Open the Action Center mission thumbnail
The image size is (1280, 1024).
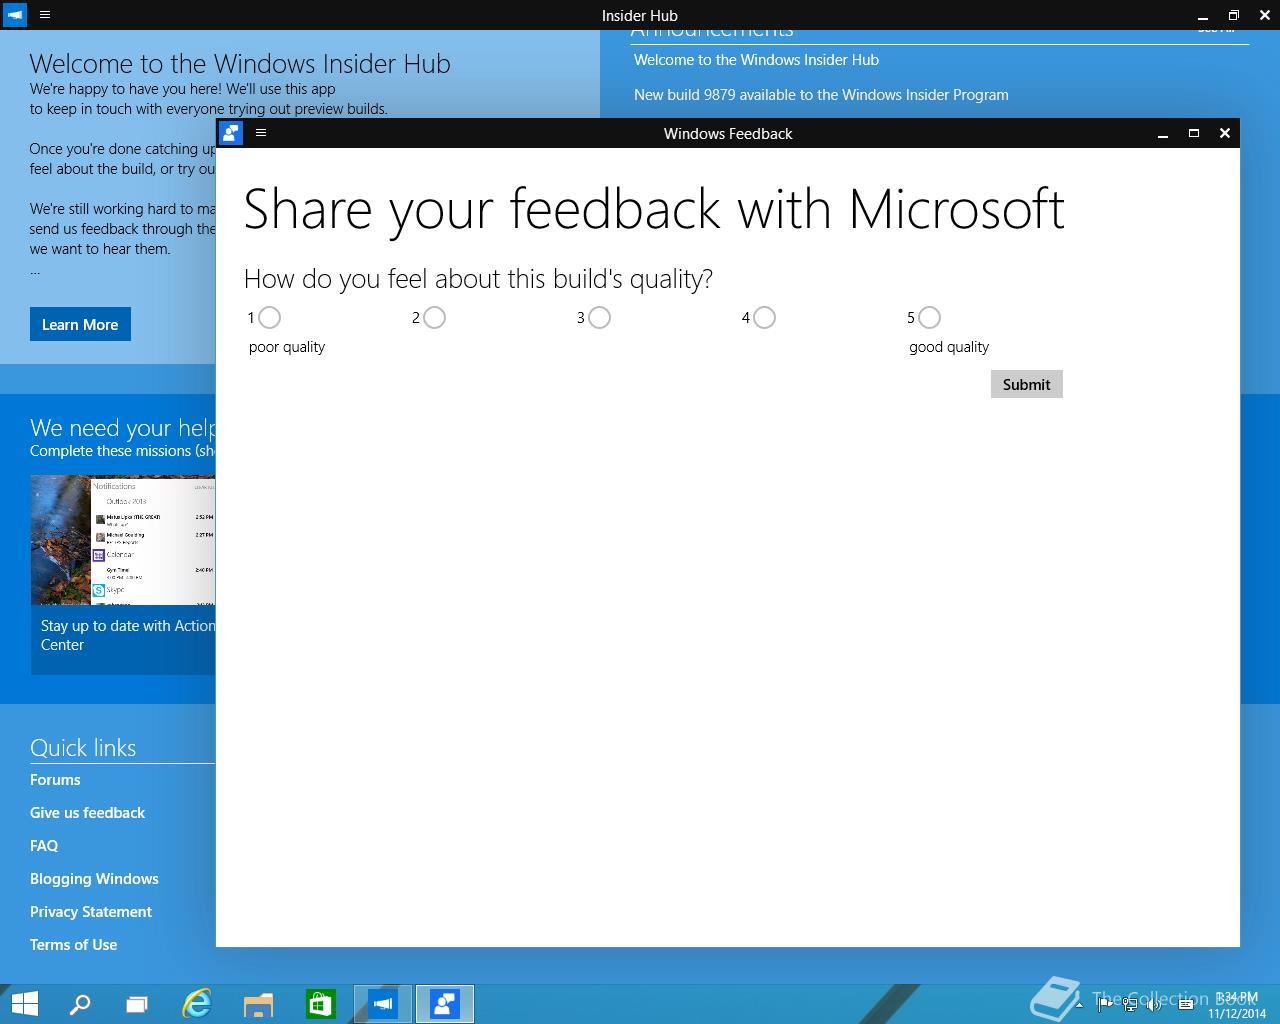click(123, 540)
